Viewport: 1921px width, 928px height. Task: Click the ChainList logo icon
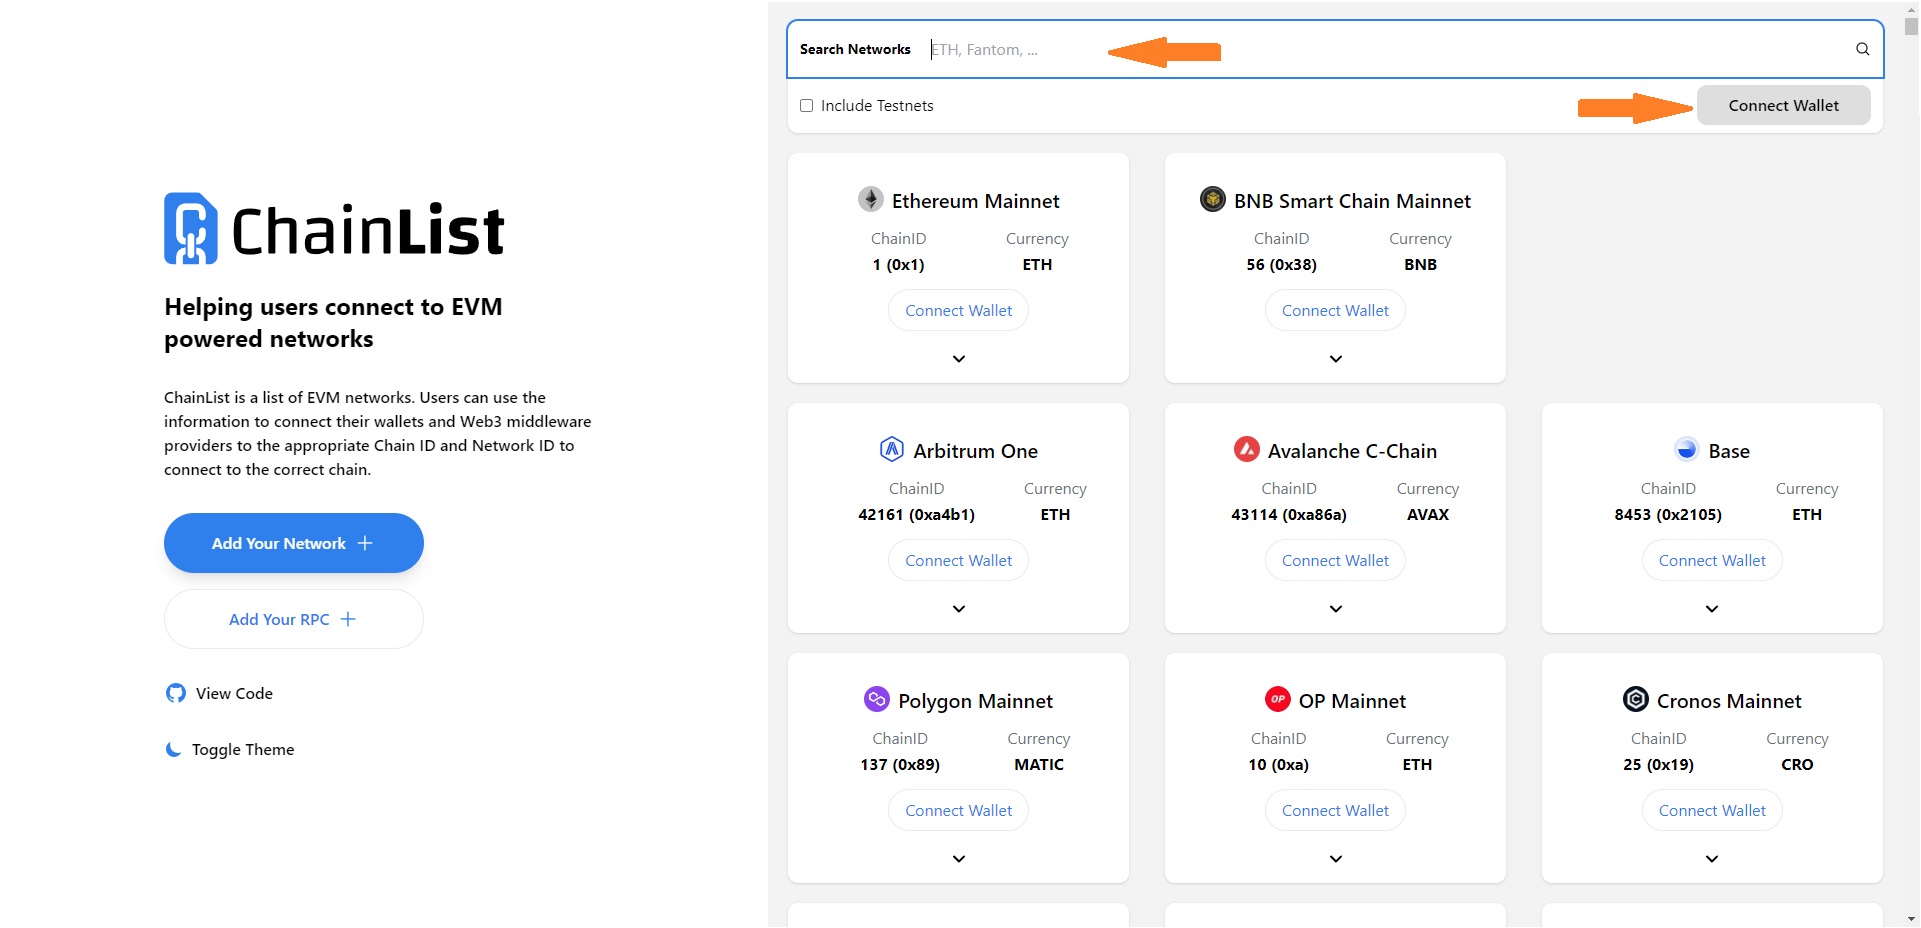[x=191, y=228]
